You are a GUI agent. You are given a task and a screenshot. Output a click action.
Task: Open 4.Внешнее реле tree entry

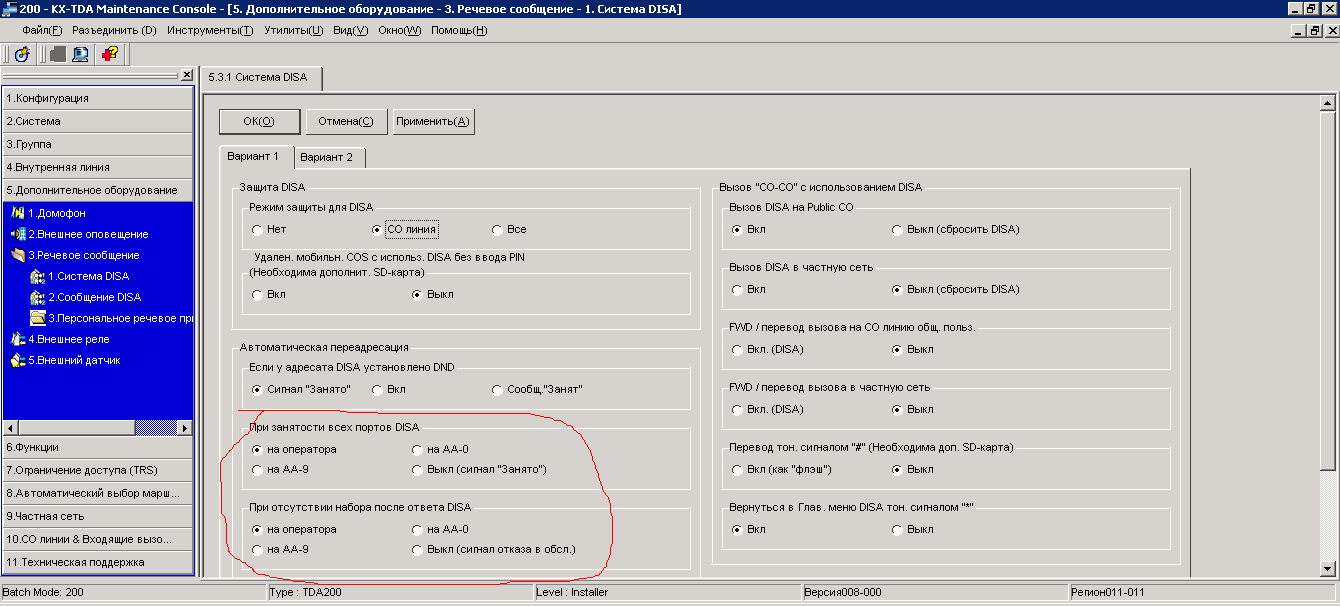coord(69,339)
